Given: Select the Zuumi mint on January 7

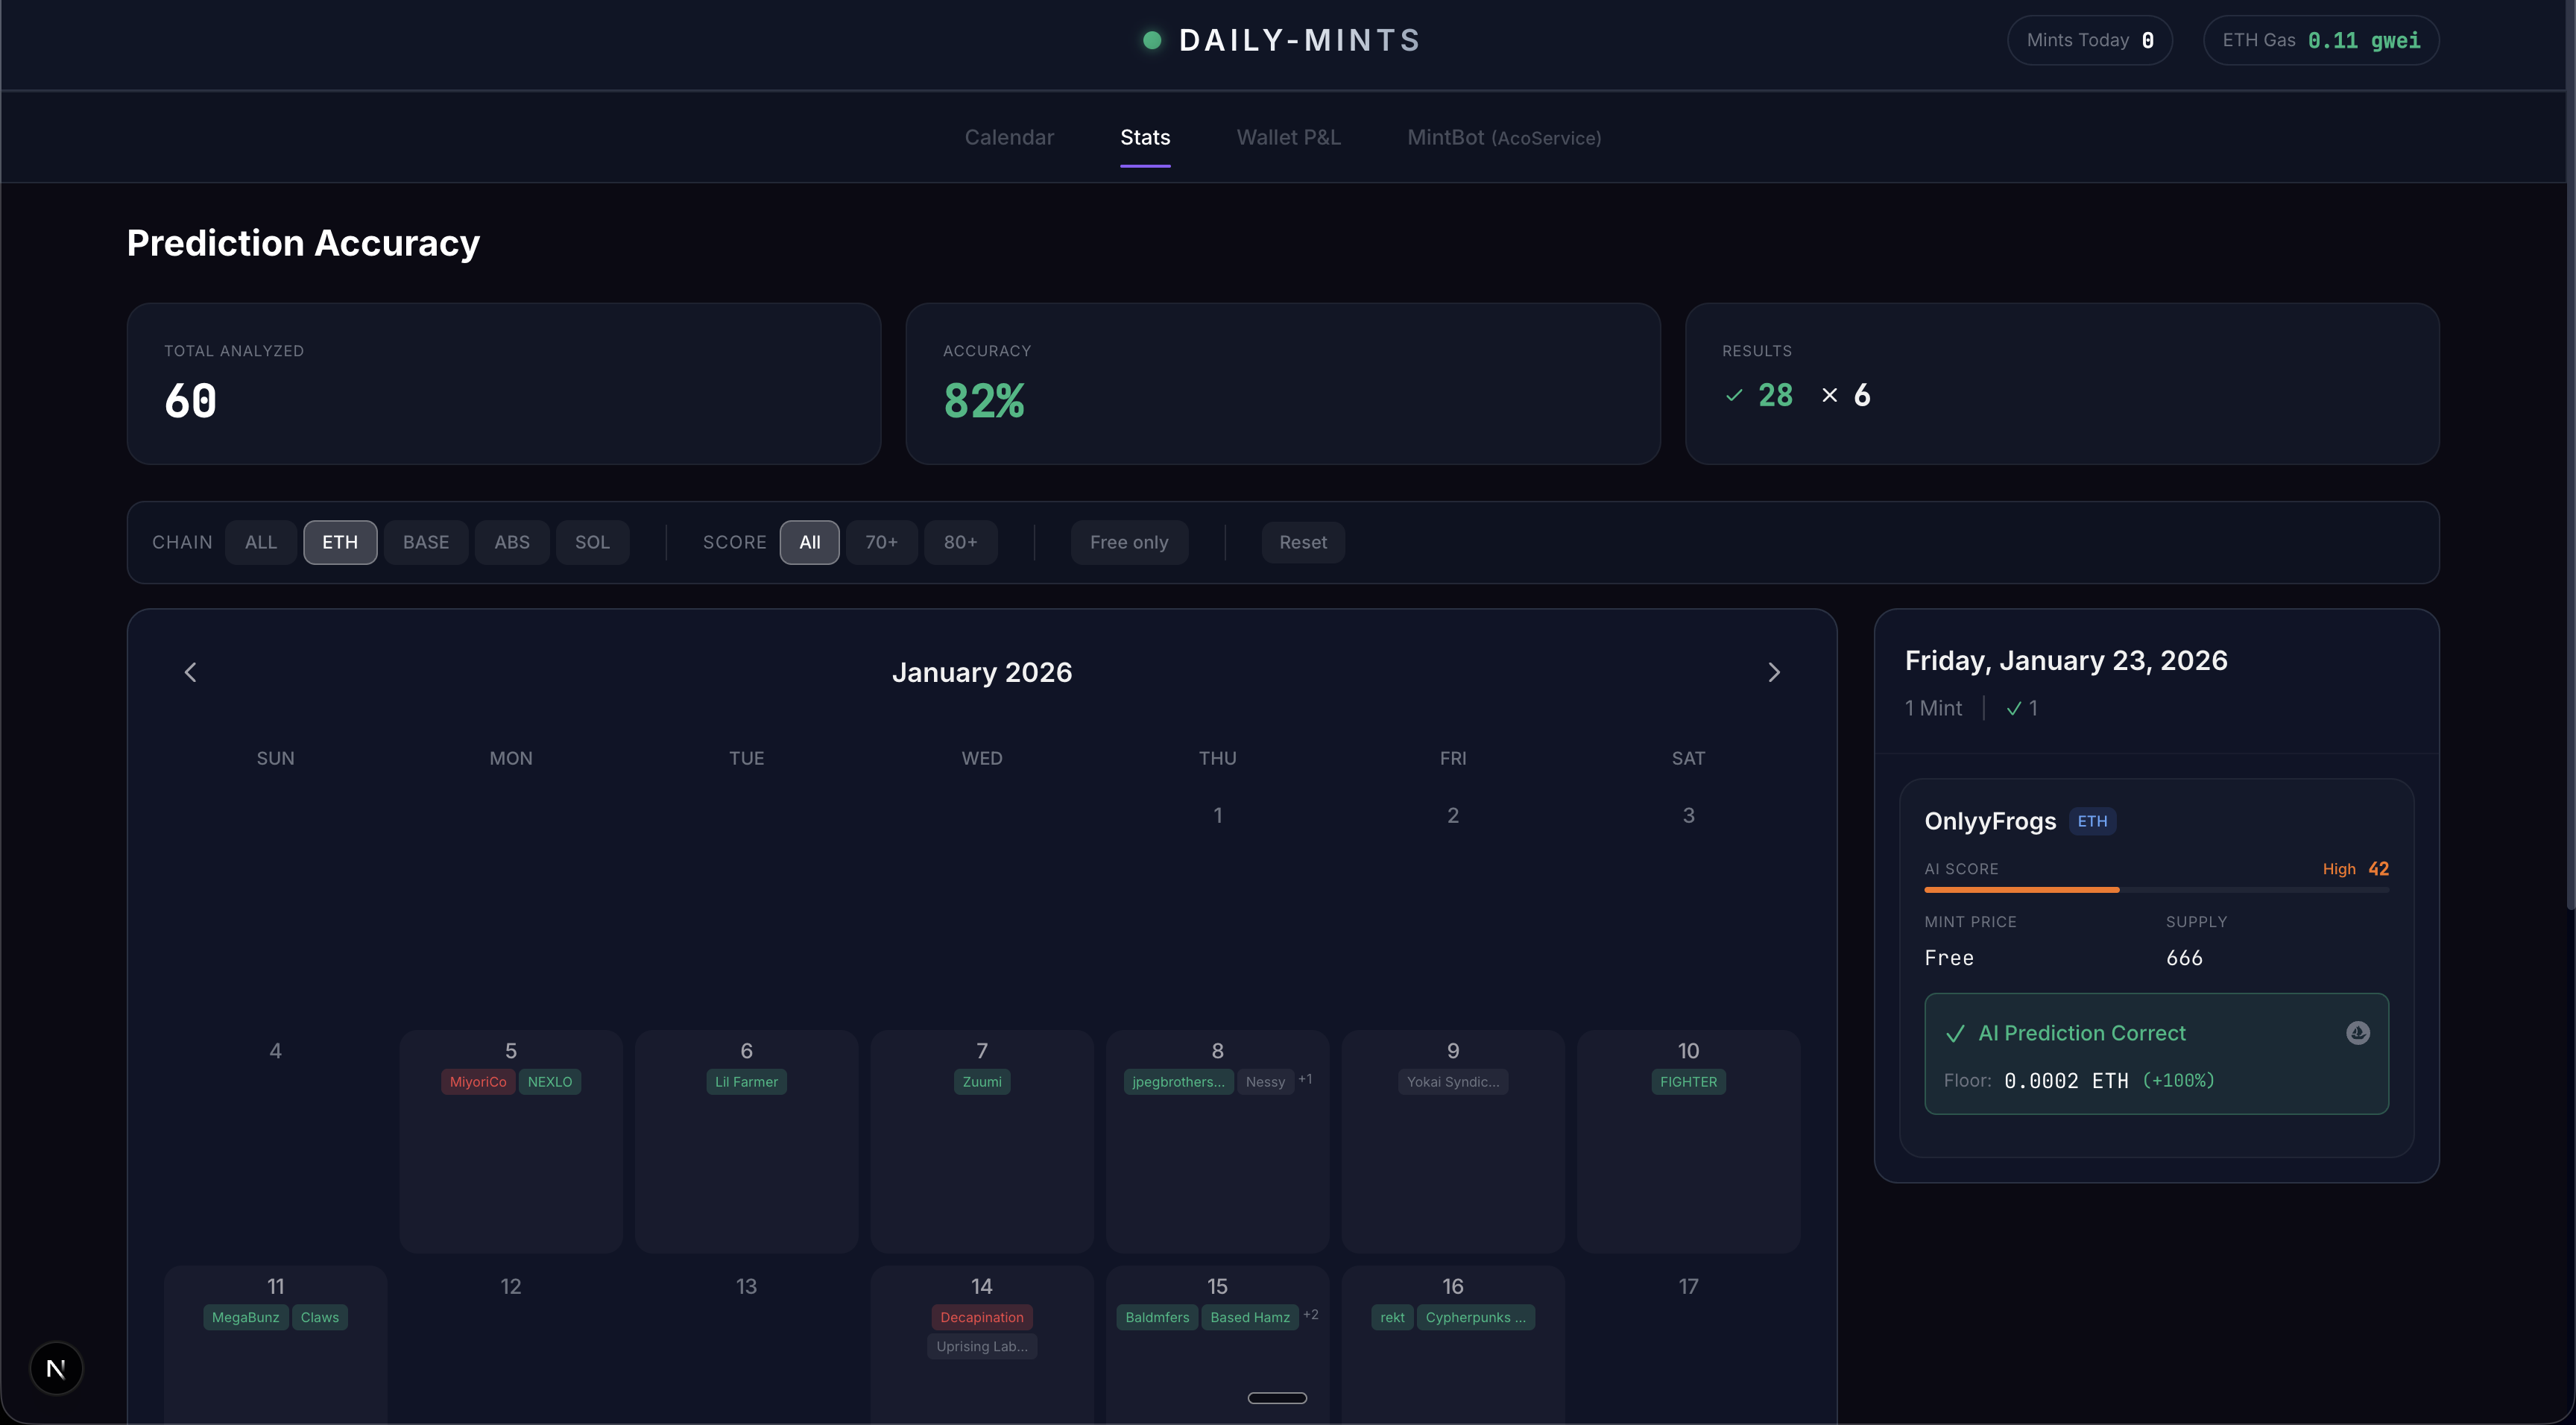Looking at the screenshot, I should [x=981, y=1081].
